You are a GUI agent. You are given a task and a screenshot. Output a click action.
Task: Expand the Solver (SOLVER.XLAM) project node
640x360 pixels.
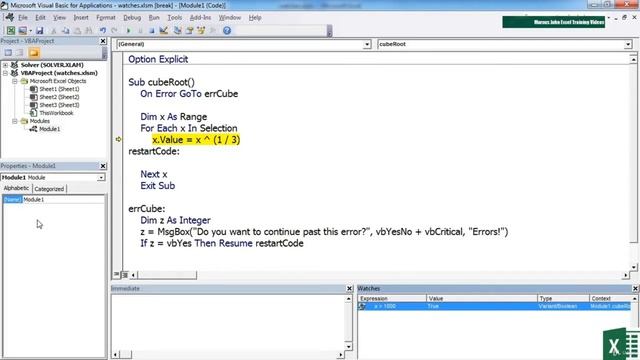pyautogui.click(x=5, y=65)
